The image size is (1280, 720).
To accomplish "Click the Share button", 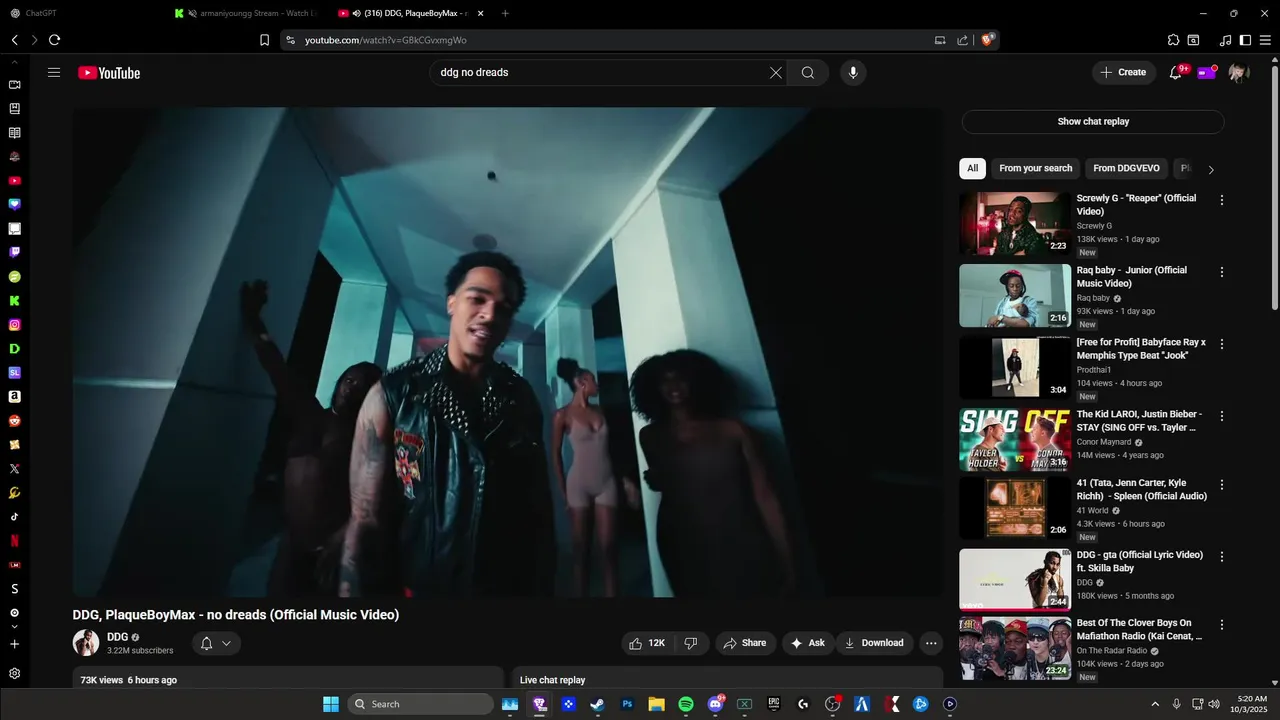I will coord(745,643).
